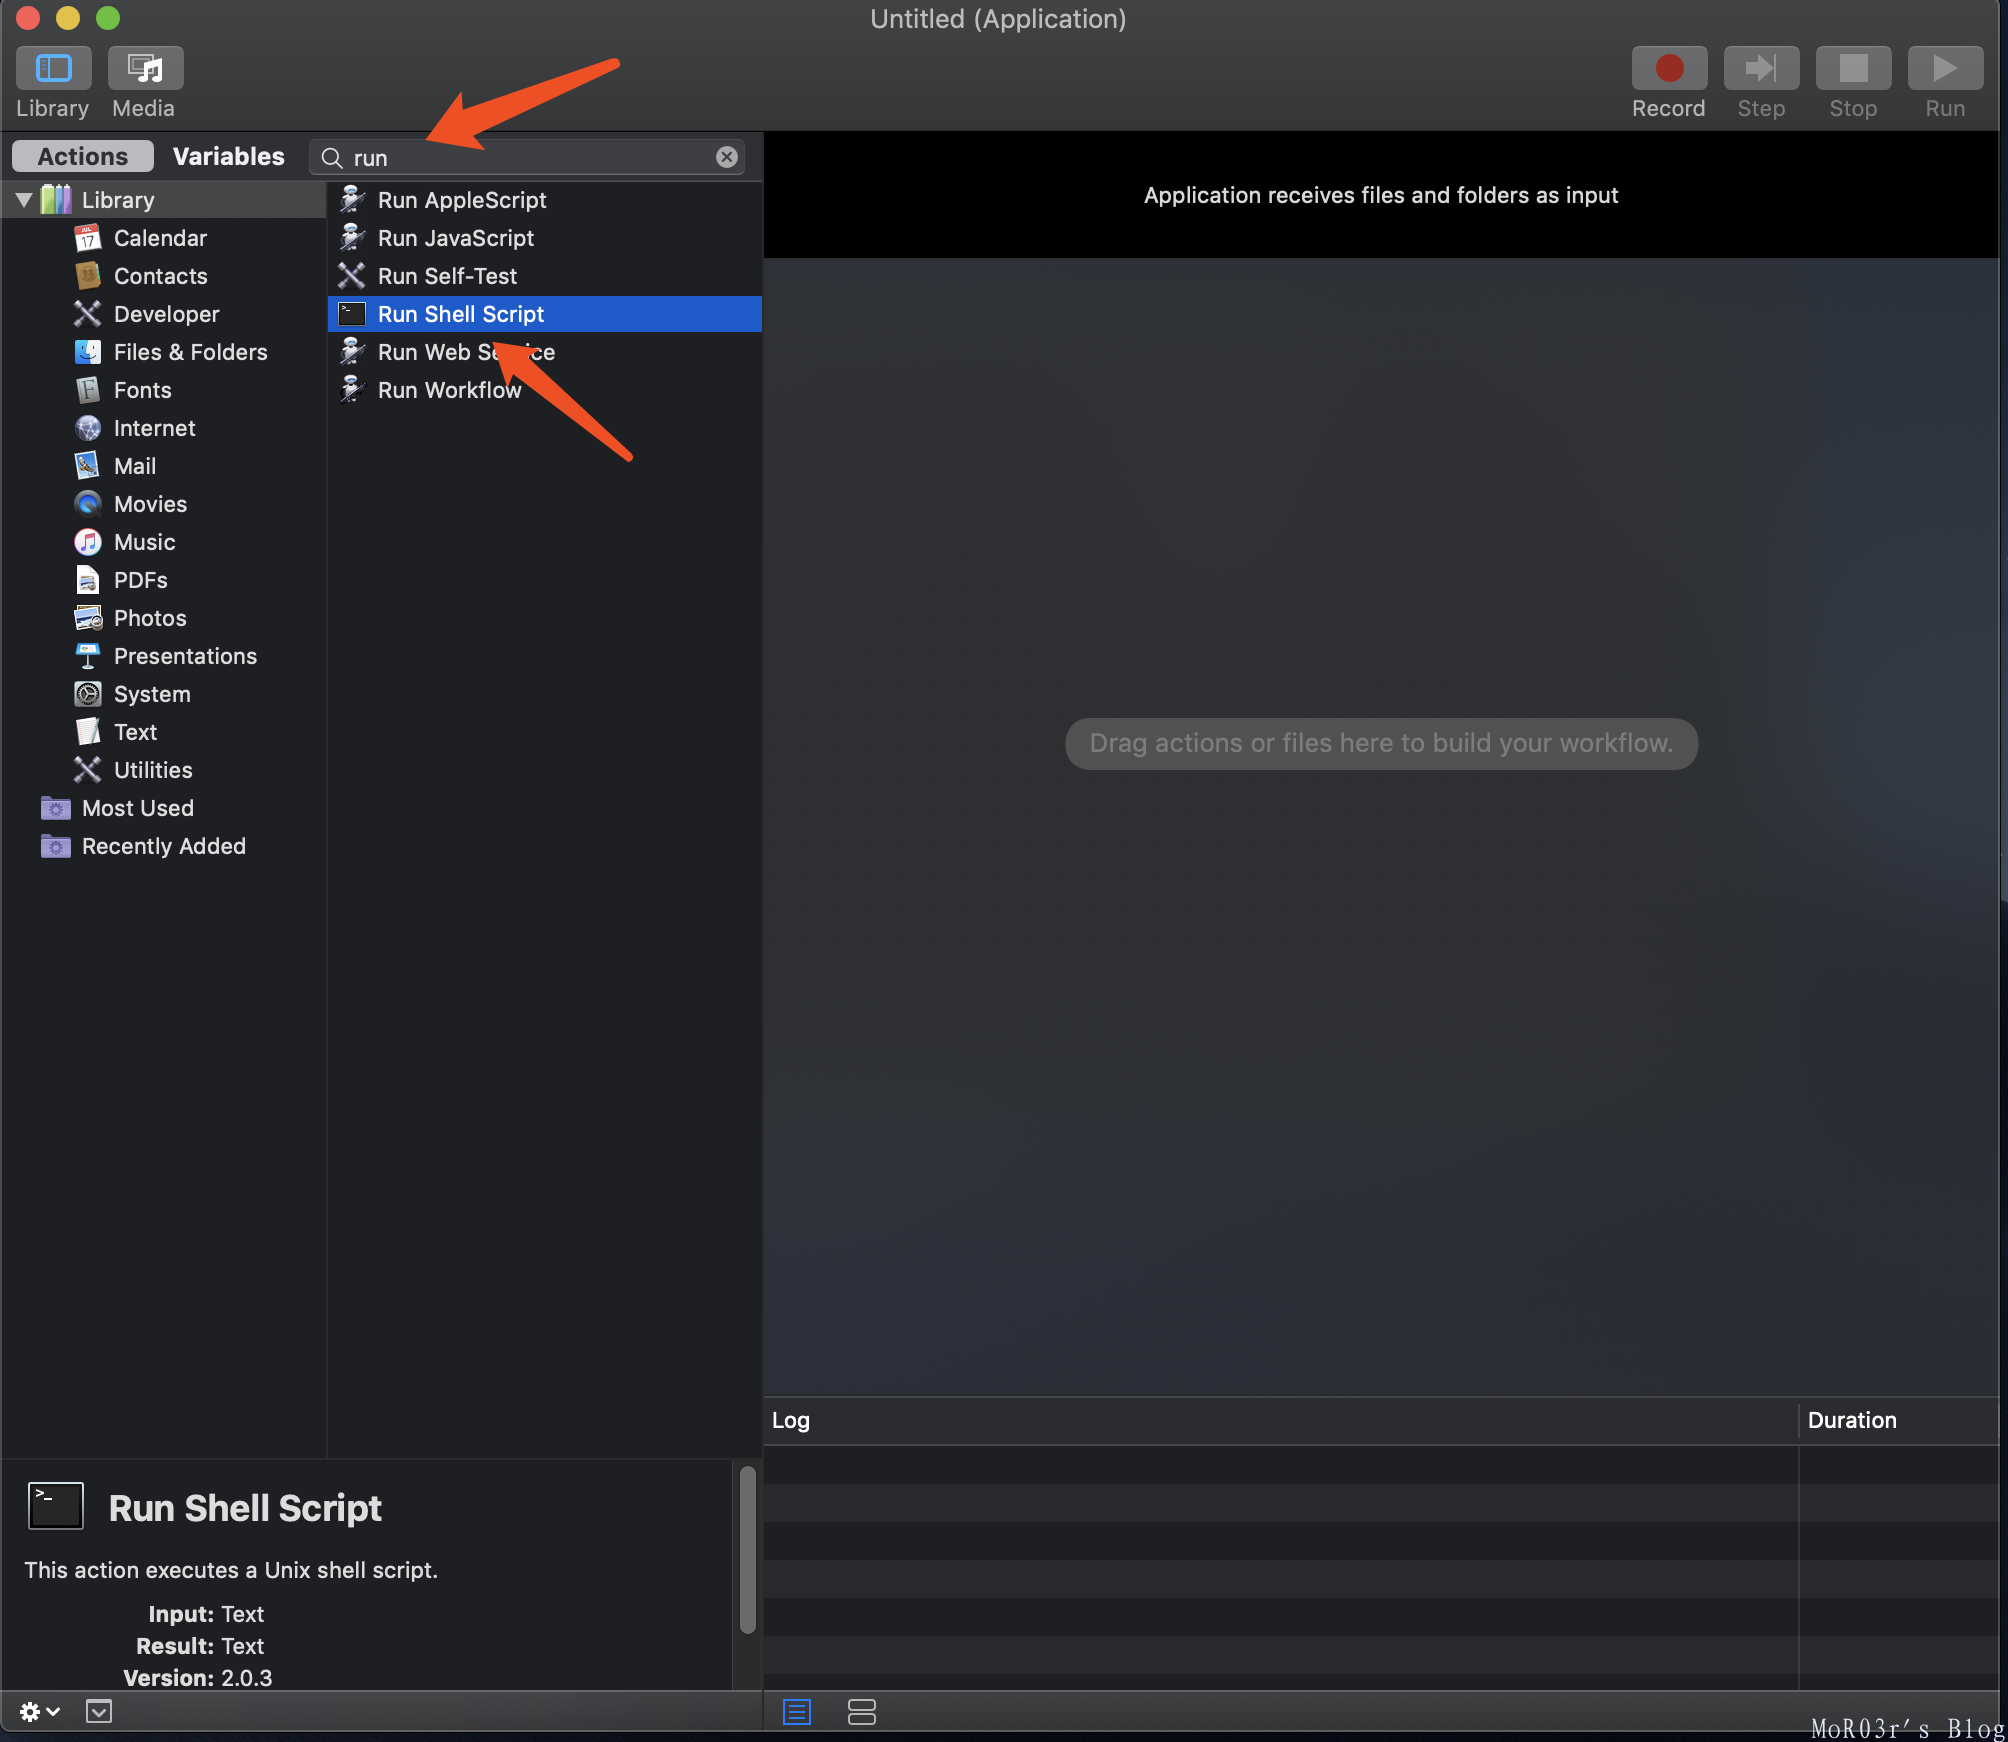The height and width of the screenshot is (1742, 2008).
Task: Switch to the Variables tab
Action: (228, 156)
